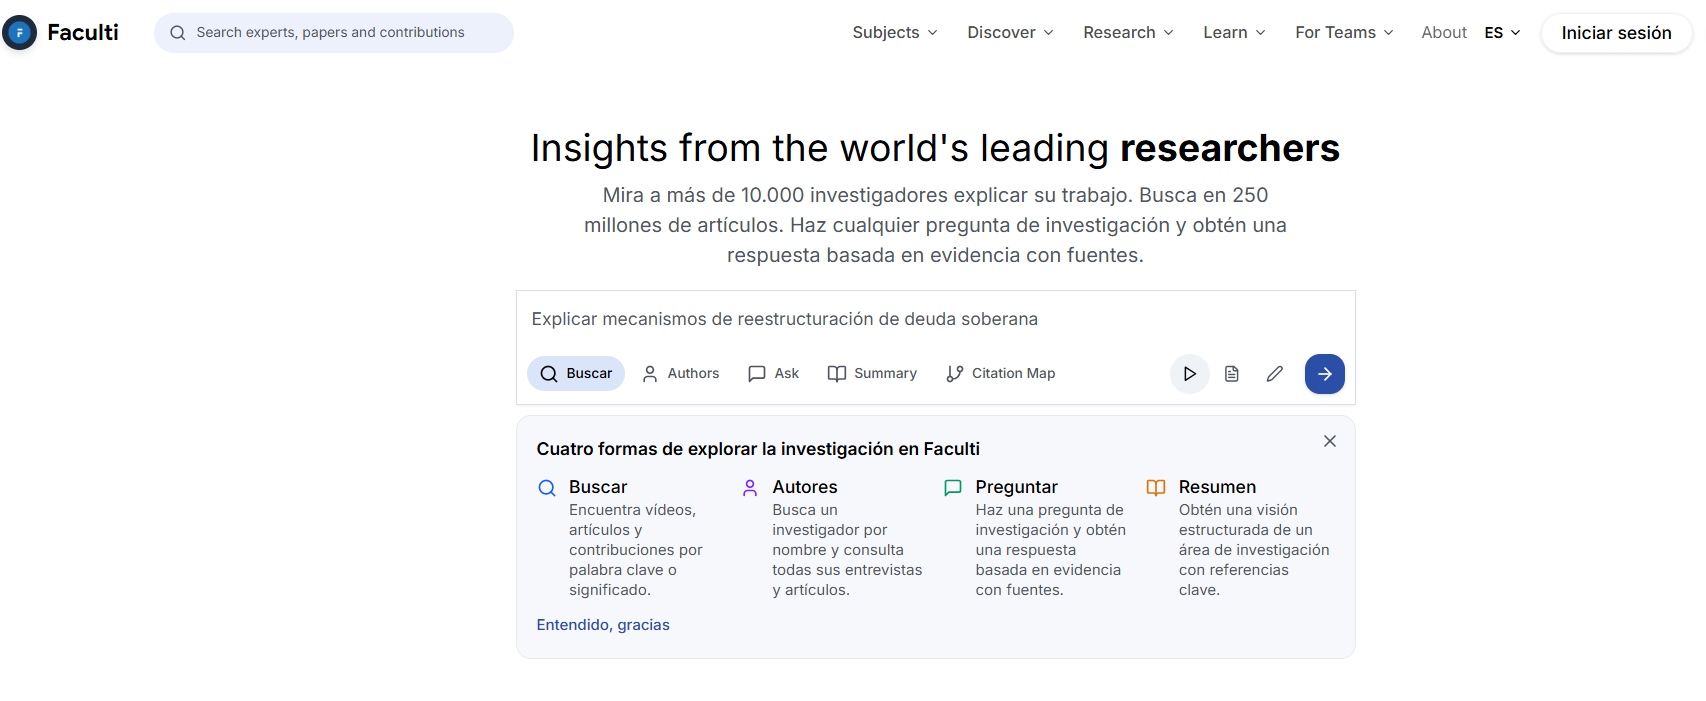
Task: Click the Faculti brand name text
Action: click(x=83, y=33)
